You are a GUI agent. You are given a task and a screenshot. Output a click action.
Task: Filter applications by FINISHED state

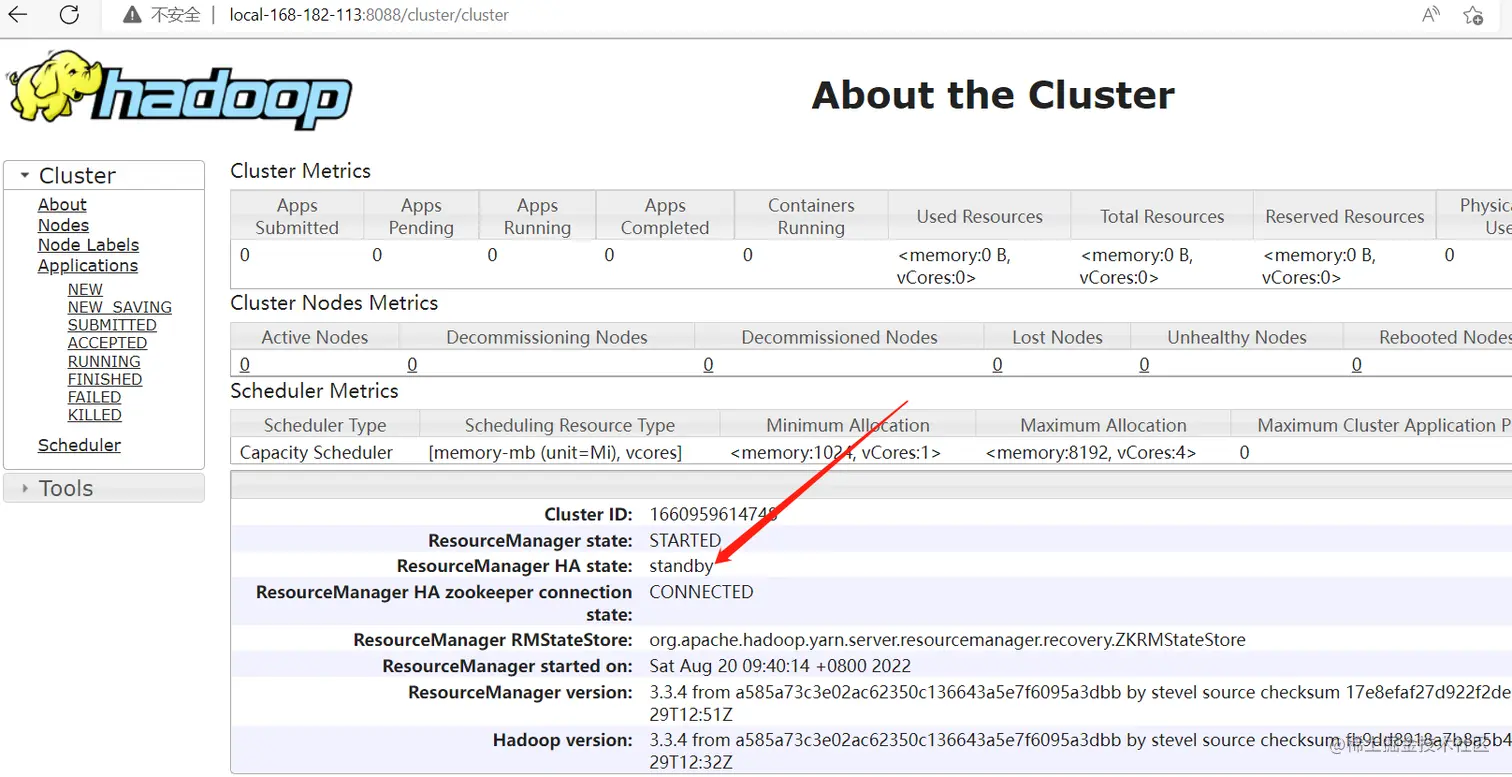pyautogui.click(x=105, y=380)
